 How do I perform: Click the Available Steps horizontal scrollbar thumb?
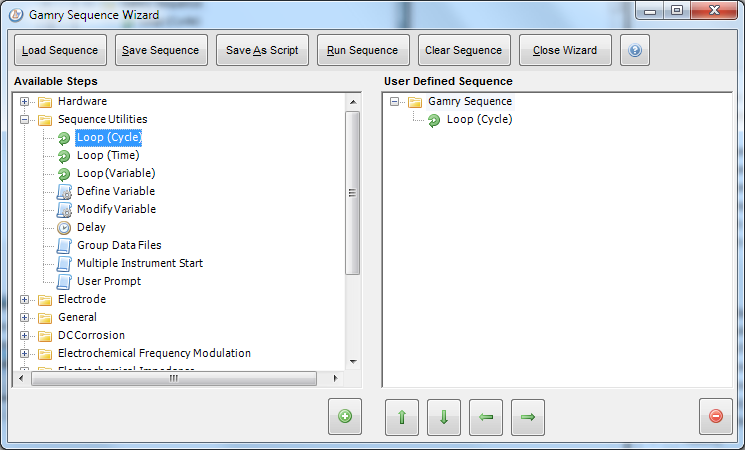click(174, 378)
